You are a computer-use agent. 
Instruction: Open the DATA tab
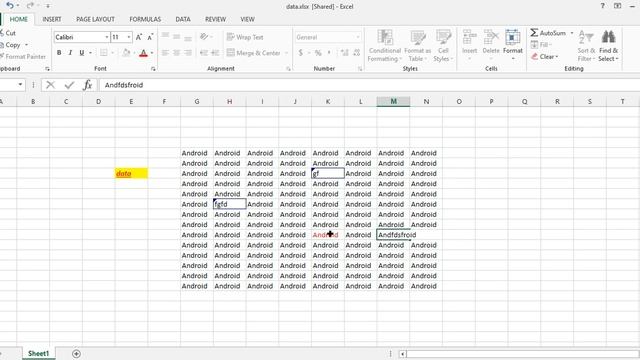click(183, 19)
